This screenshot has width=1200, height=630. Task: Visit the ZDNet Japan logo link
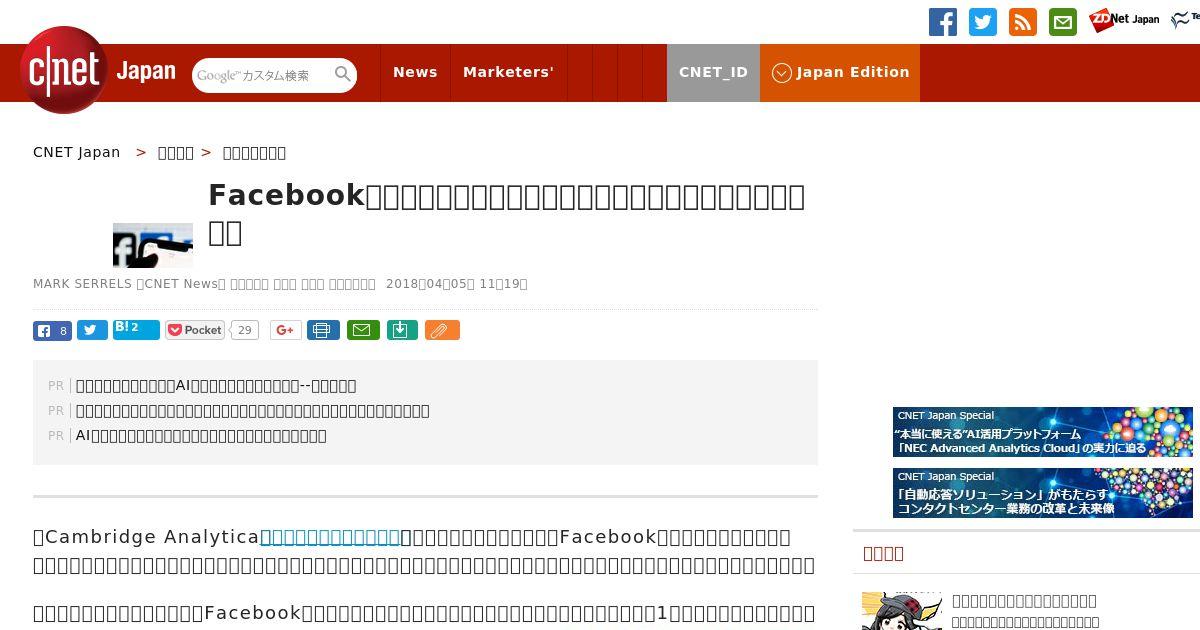tap(1124, 20)
